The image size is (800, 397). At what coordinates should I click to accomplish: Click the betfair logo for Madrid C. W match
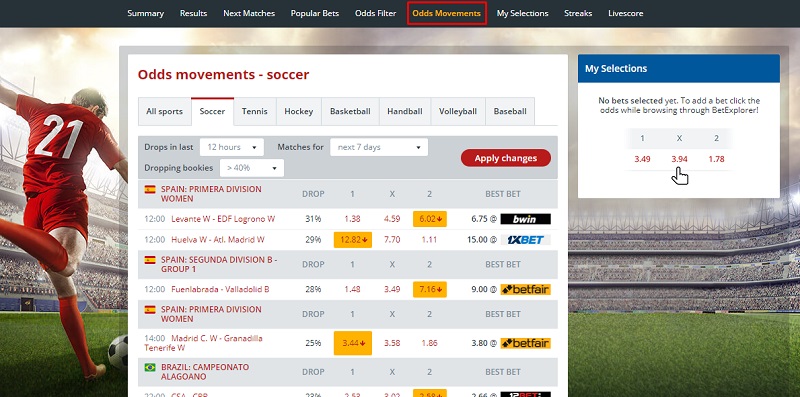click(x=526, y=343)
